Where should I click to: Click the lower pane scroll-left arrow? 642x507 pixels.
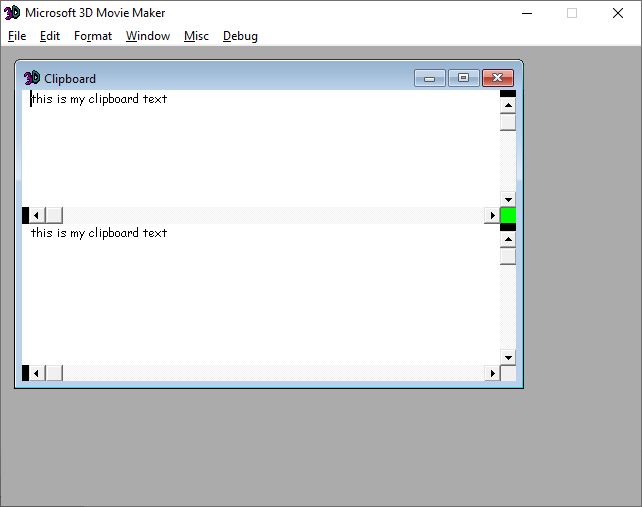[x=37, y=373]
